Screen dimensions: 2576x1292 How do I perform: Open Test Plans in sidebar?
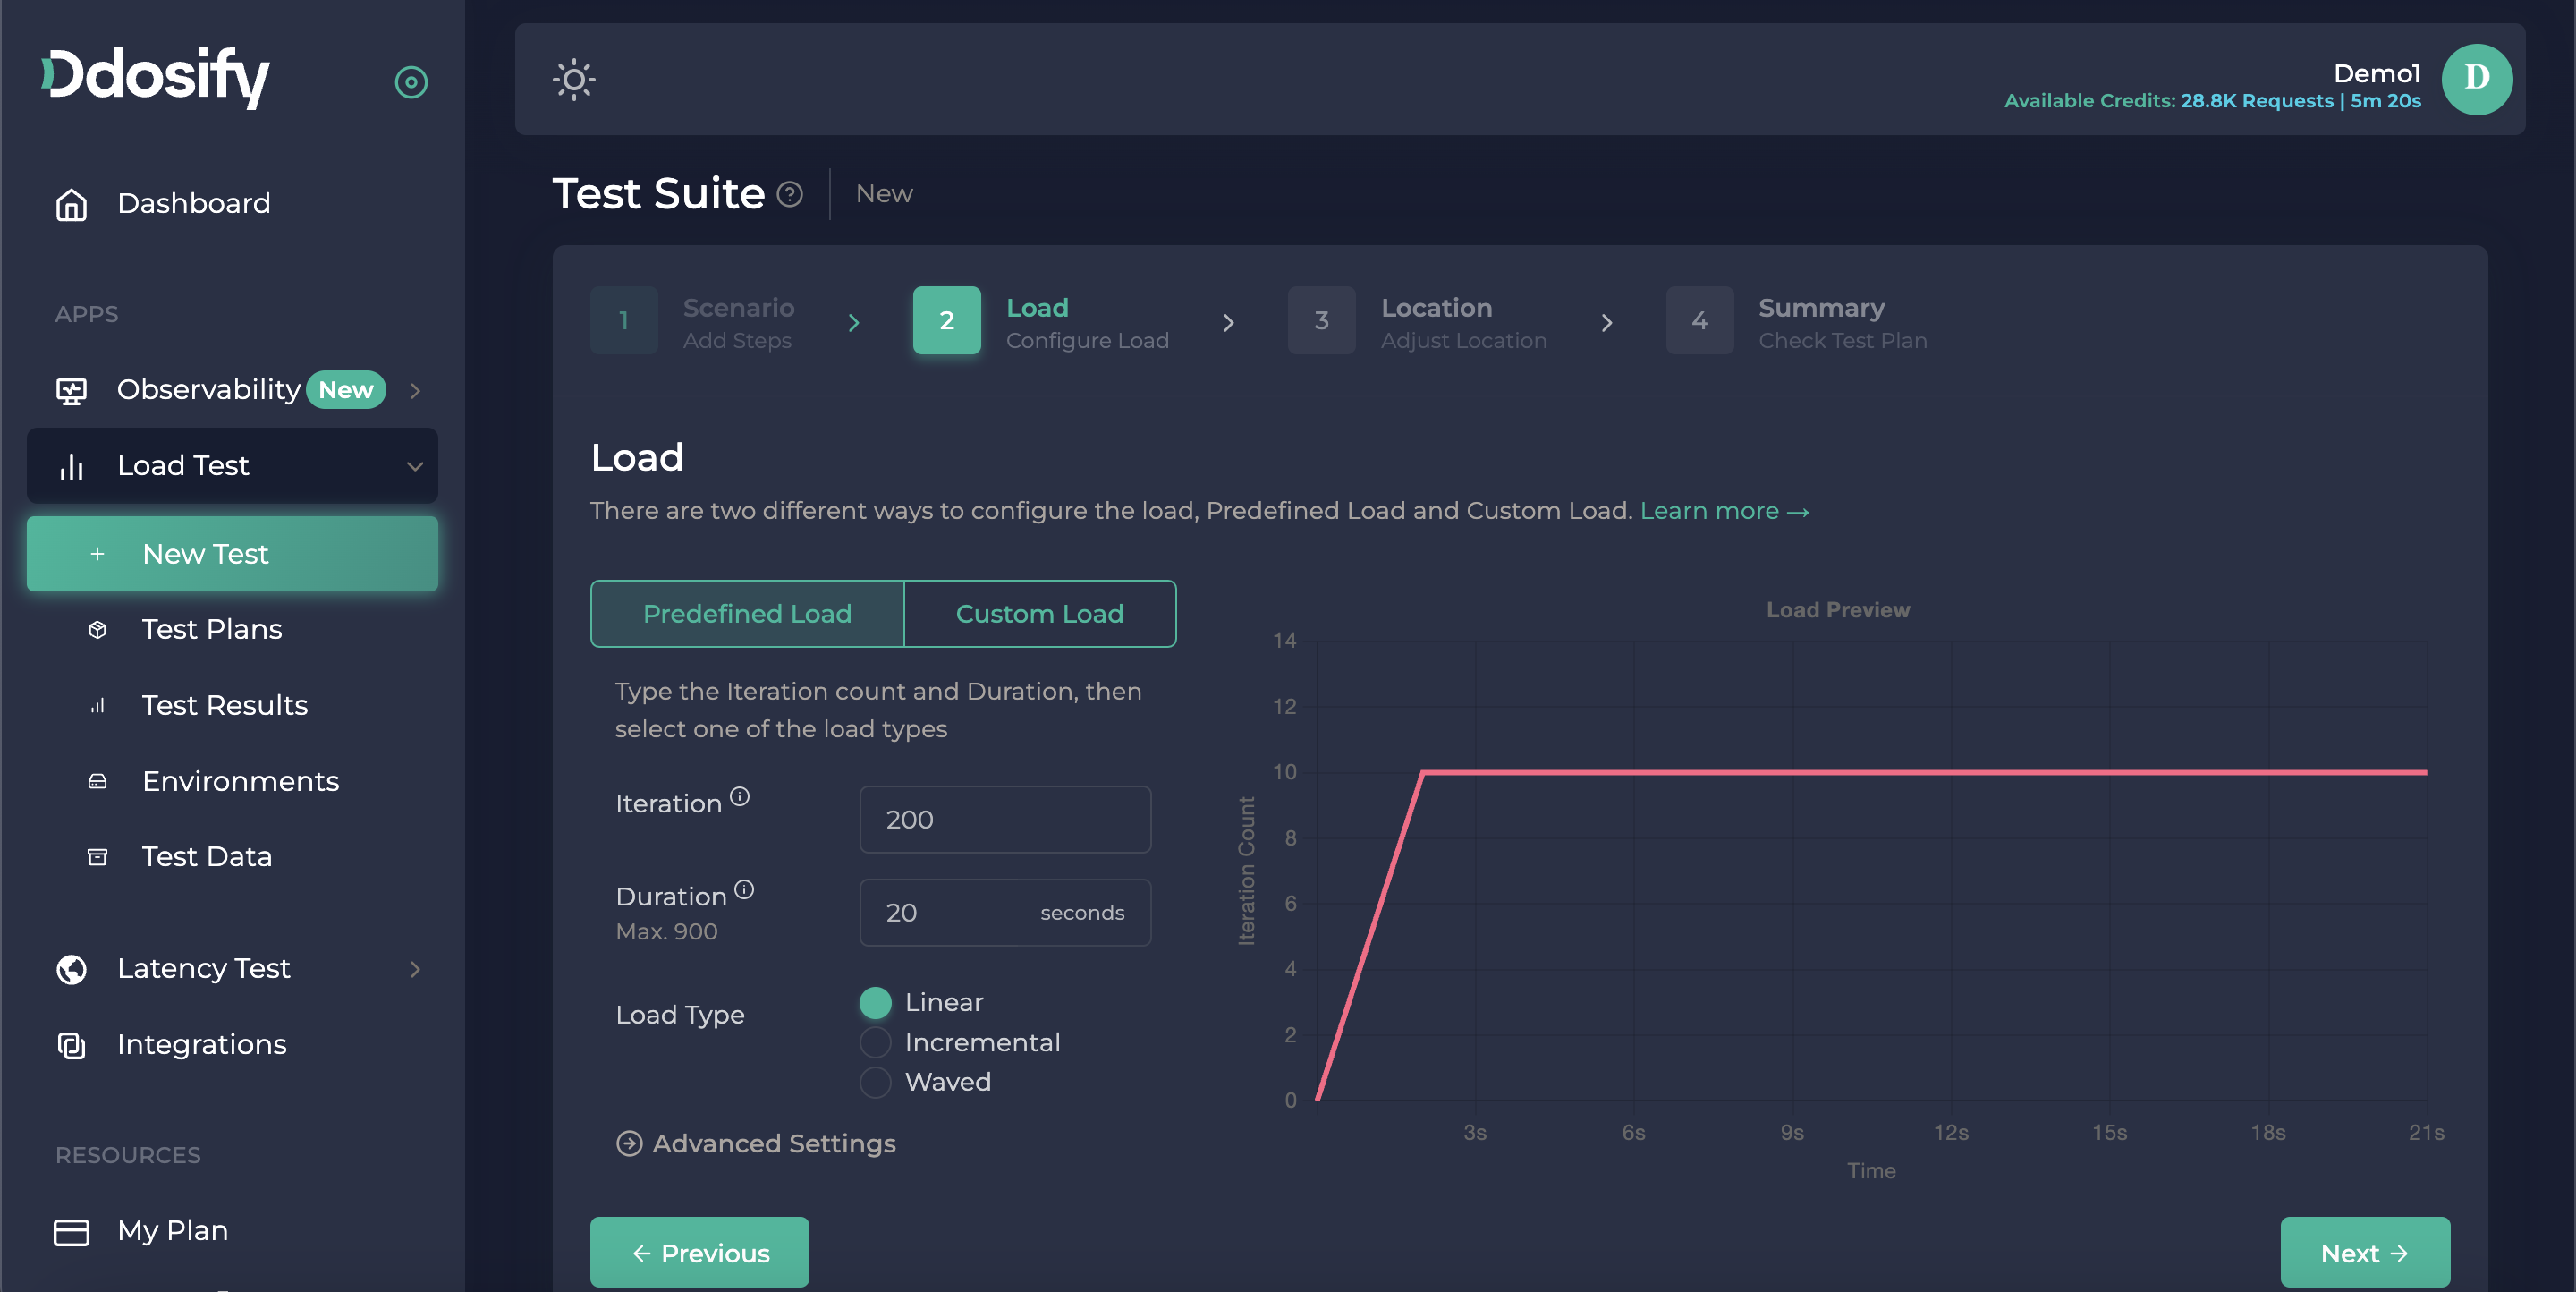click(x=212, y=629)
